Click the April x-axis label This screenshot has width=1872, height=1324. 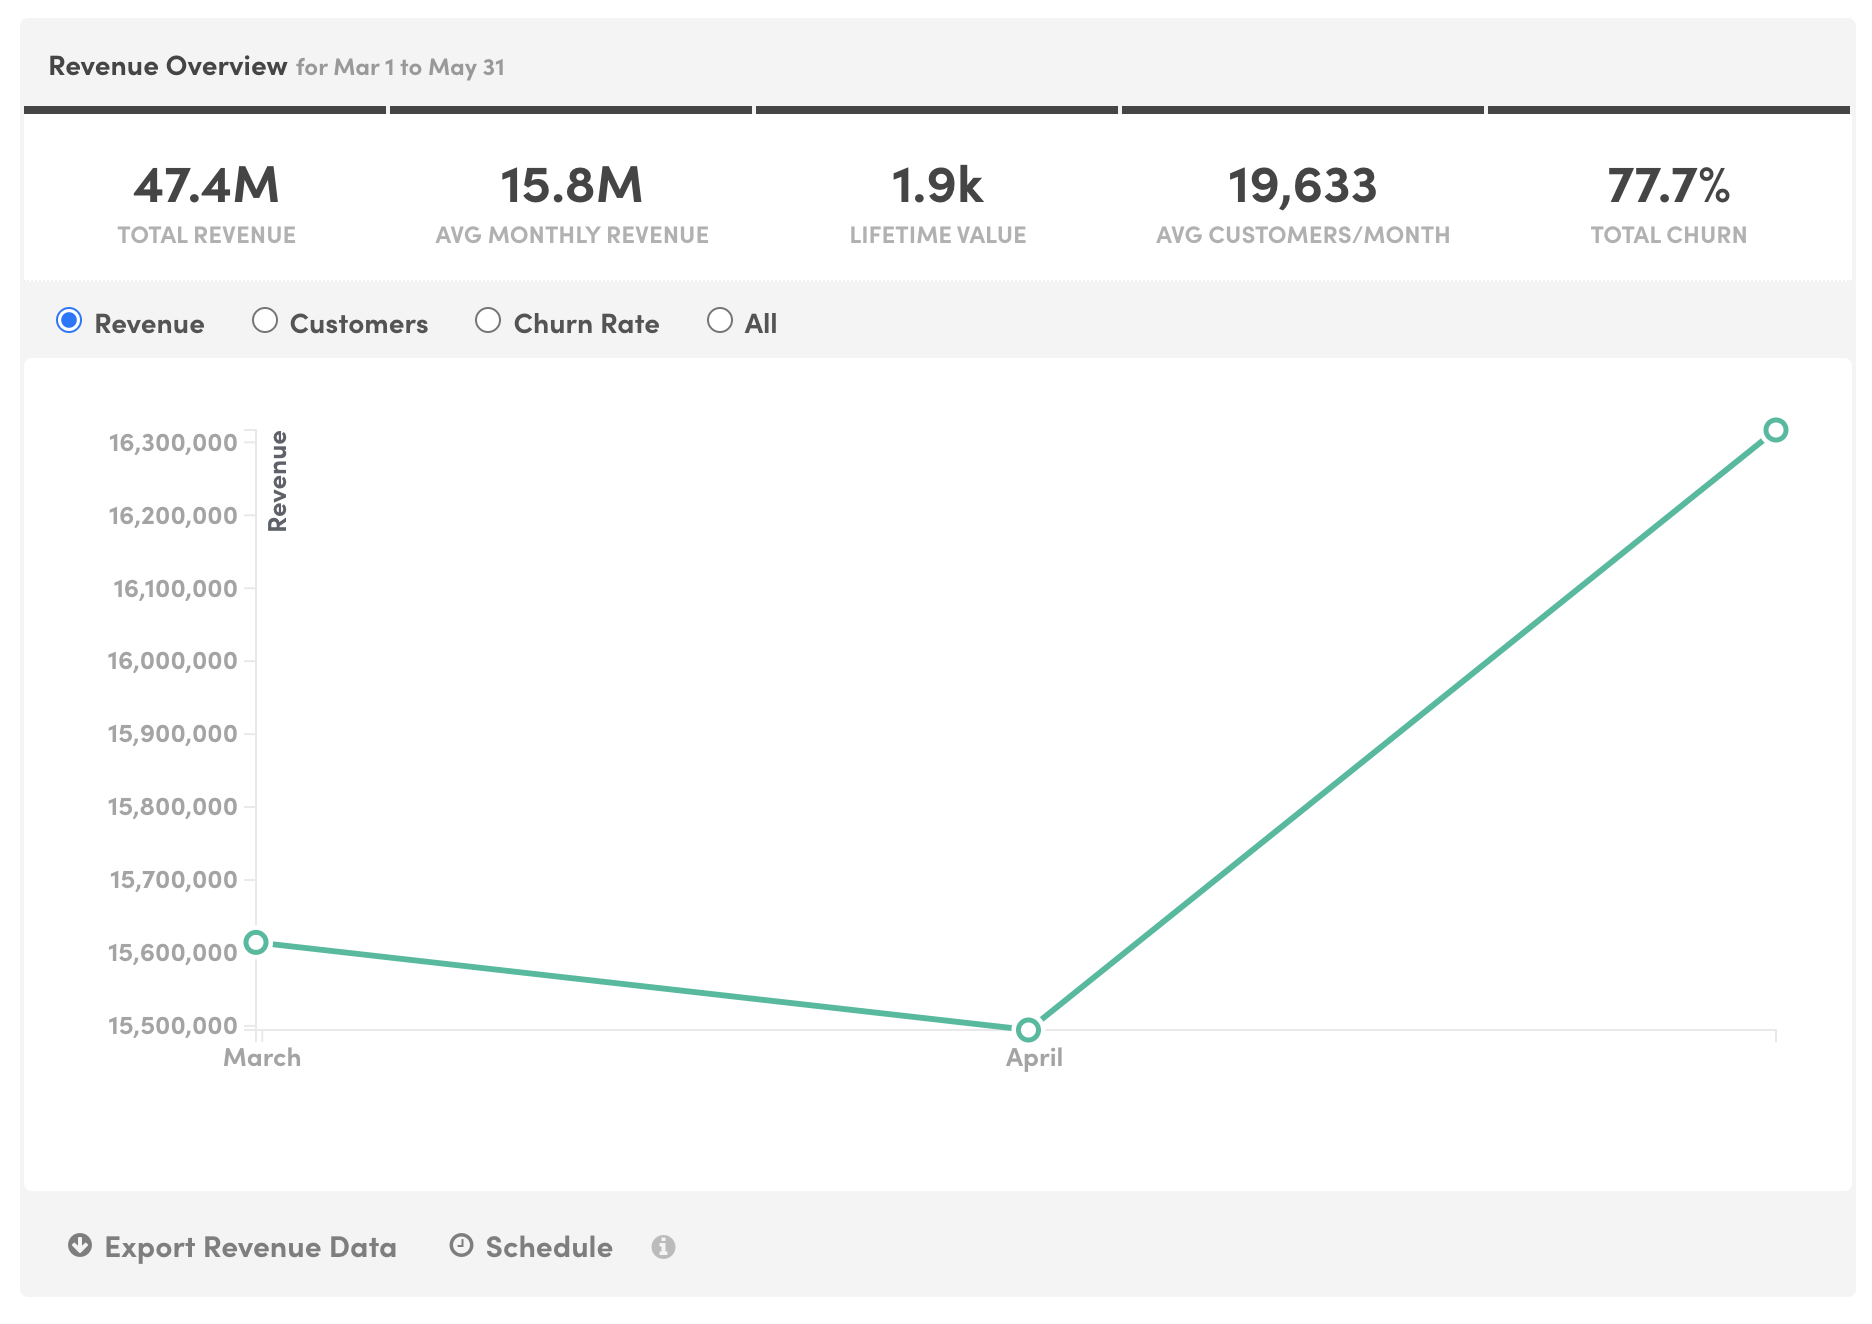(1035, 1057)
